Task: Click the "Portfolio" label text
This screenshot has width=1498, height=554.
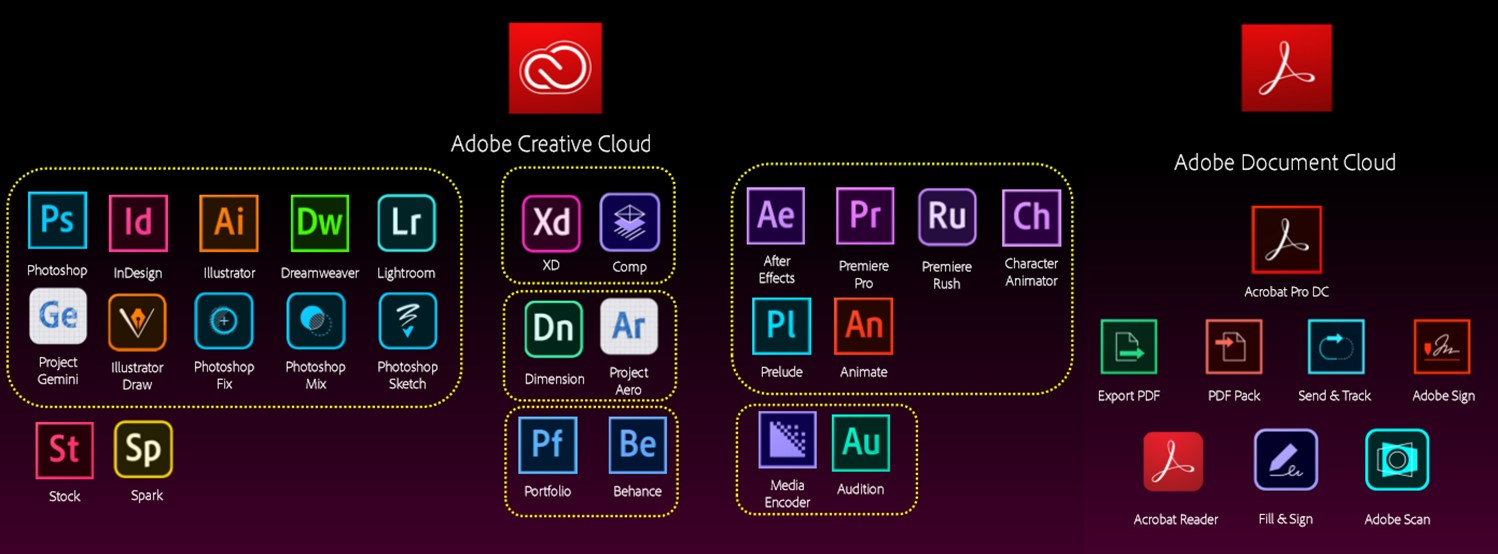Action: [x=548, y=491]
